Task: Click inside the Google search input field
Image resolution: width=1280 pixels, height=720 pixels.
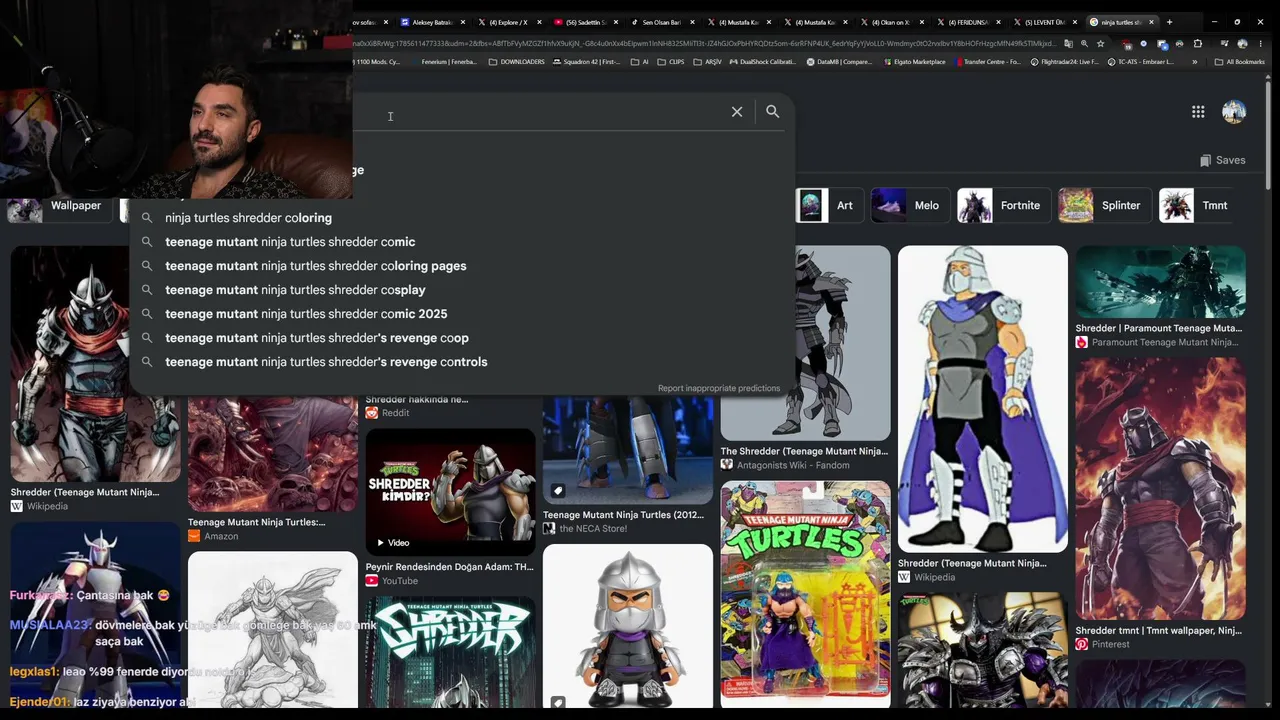Action: [540, 113]
